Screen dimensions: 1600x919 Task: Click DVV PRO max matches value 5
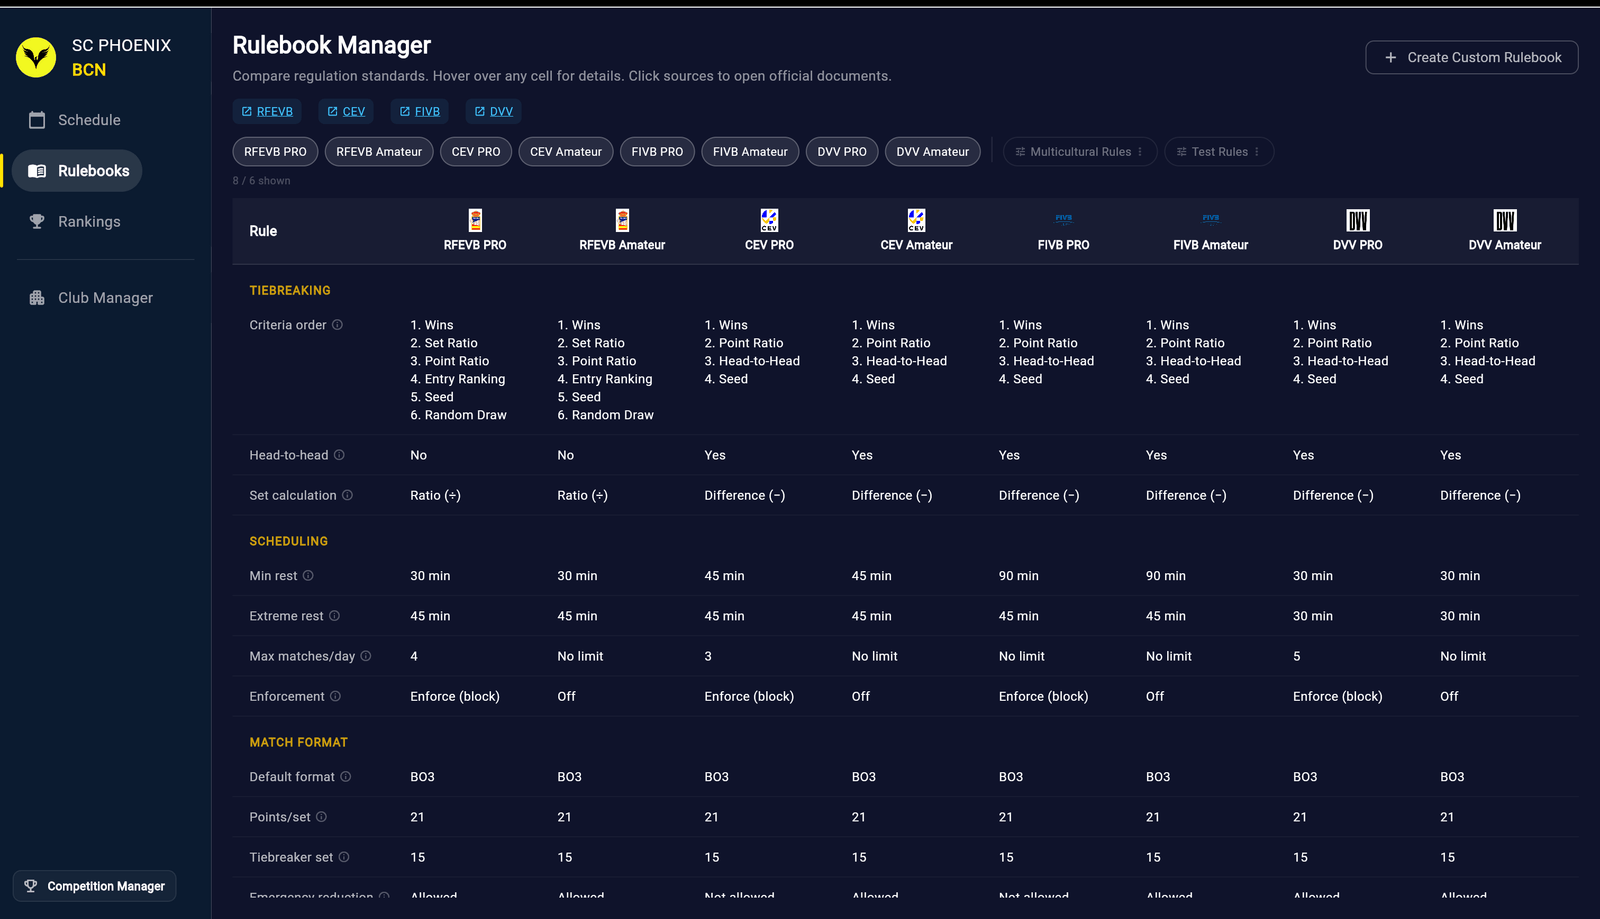(1297, 656)
